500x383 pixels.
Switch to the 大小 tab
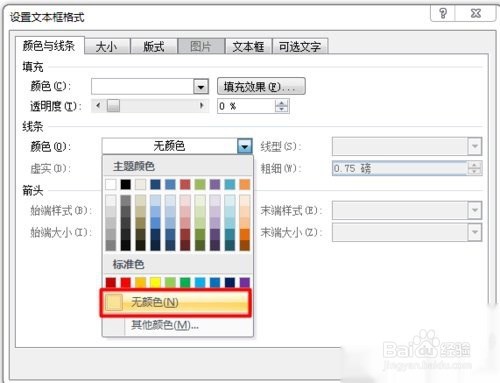107,46
